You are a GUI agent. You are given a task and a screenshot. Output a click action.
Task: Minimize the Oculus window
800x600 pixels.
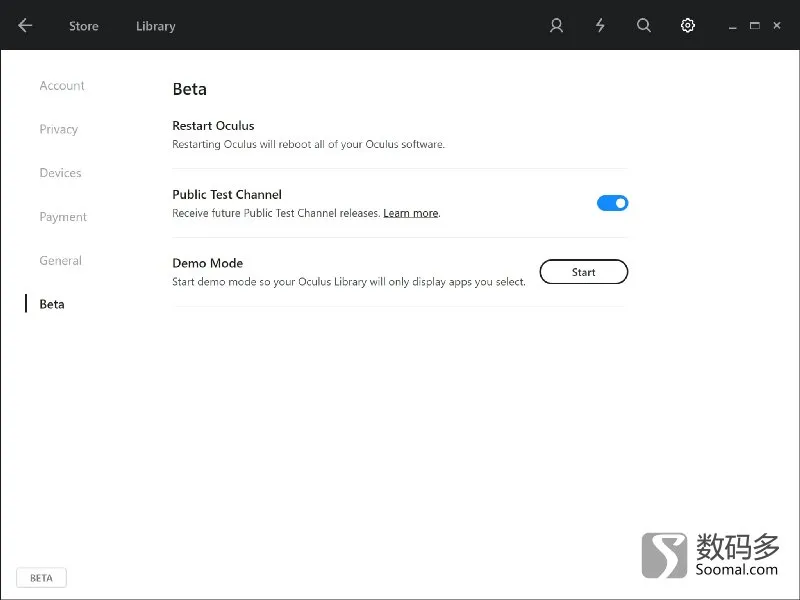click(733, 27)
